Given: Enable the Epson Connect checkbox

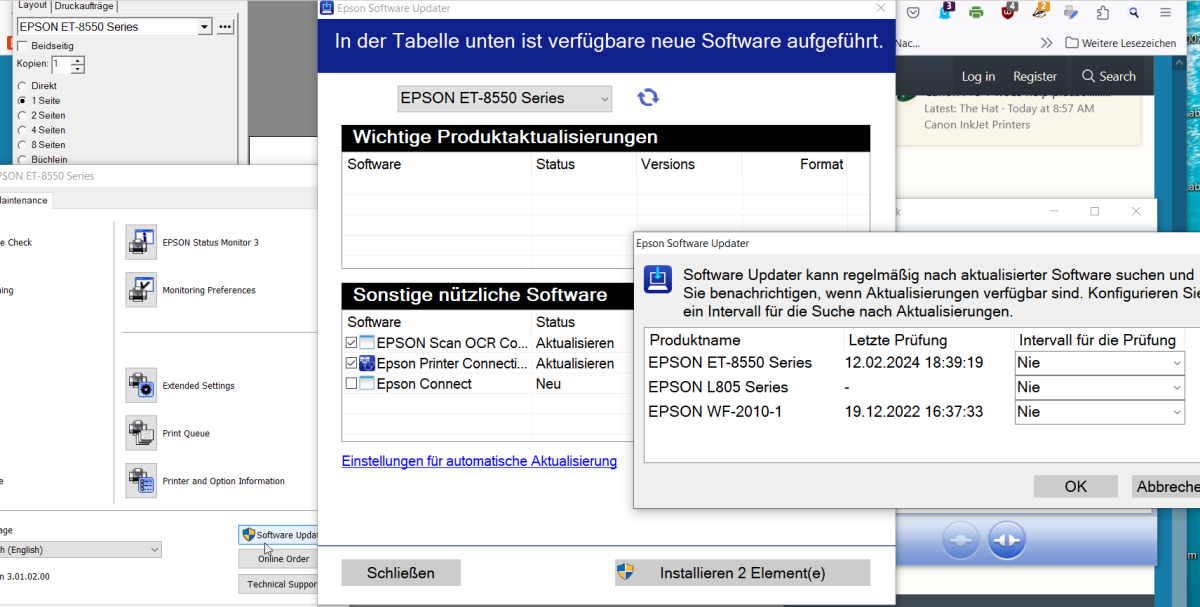Looking at the screenshot, I should point(351,384).
